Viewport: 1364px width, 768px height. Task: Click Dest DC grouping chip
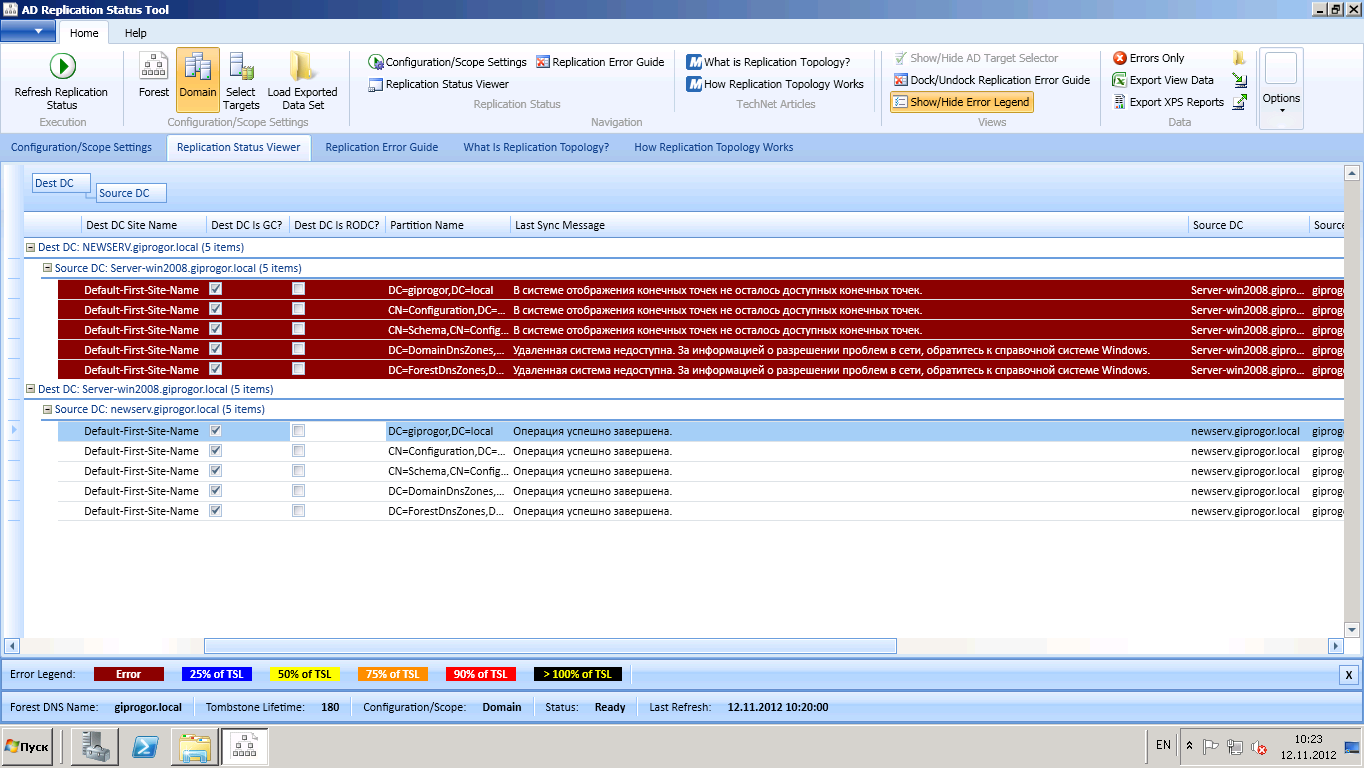(x=60, y=183)
